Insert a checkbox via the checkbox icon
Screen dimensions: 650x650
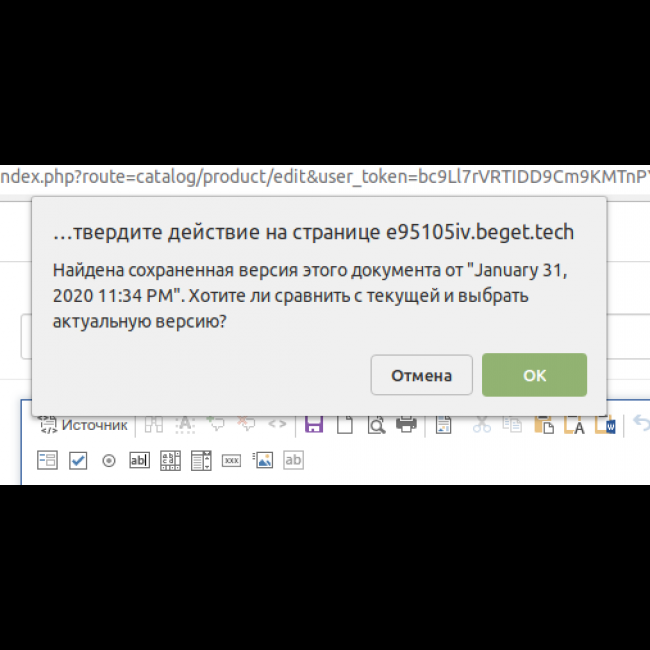[78, 460]
